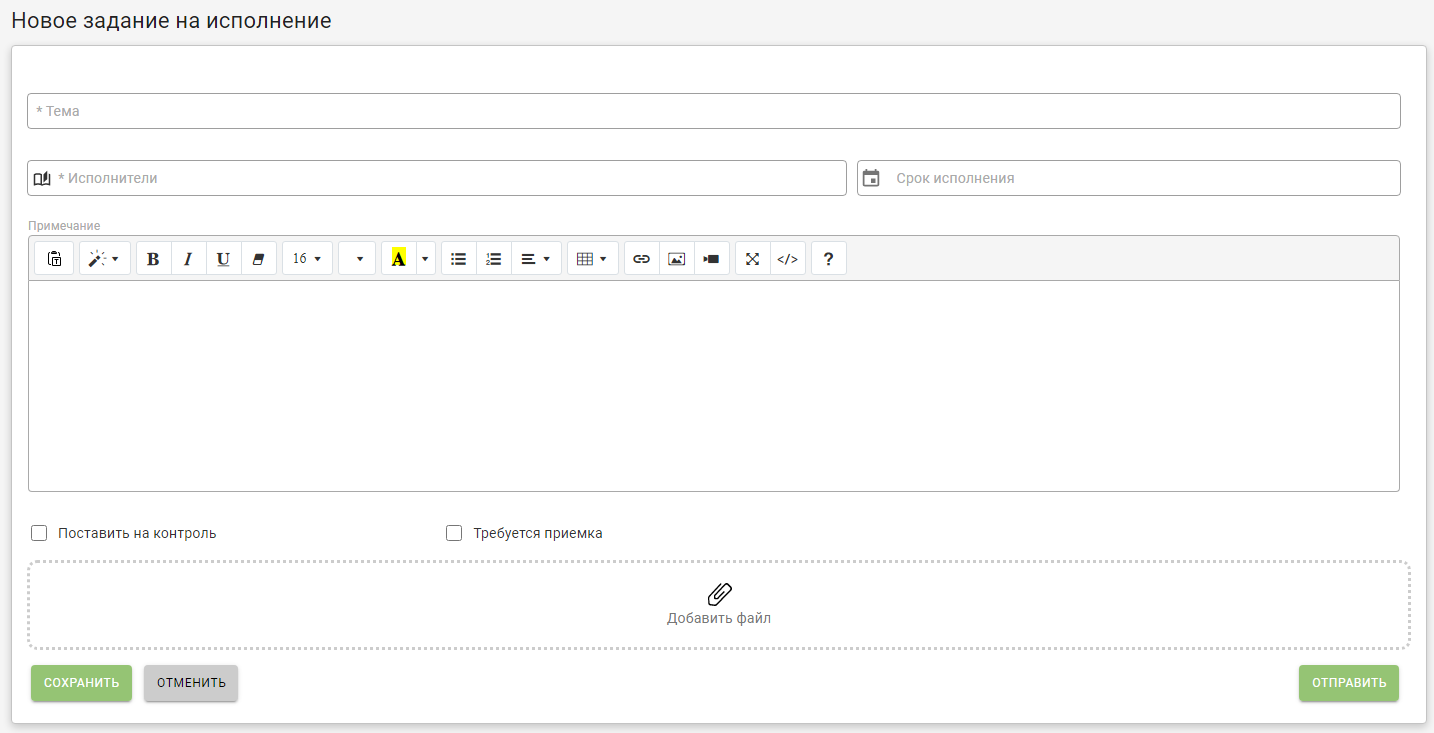Viewport: 1434px width, 733px height.
Task: Click the eraser to clear formatting
Action: (x=258, y=258)
